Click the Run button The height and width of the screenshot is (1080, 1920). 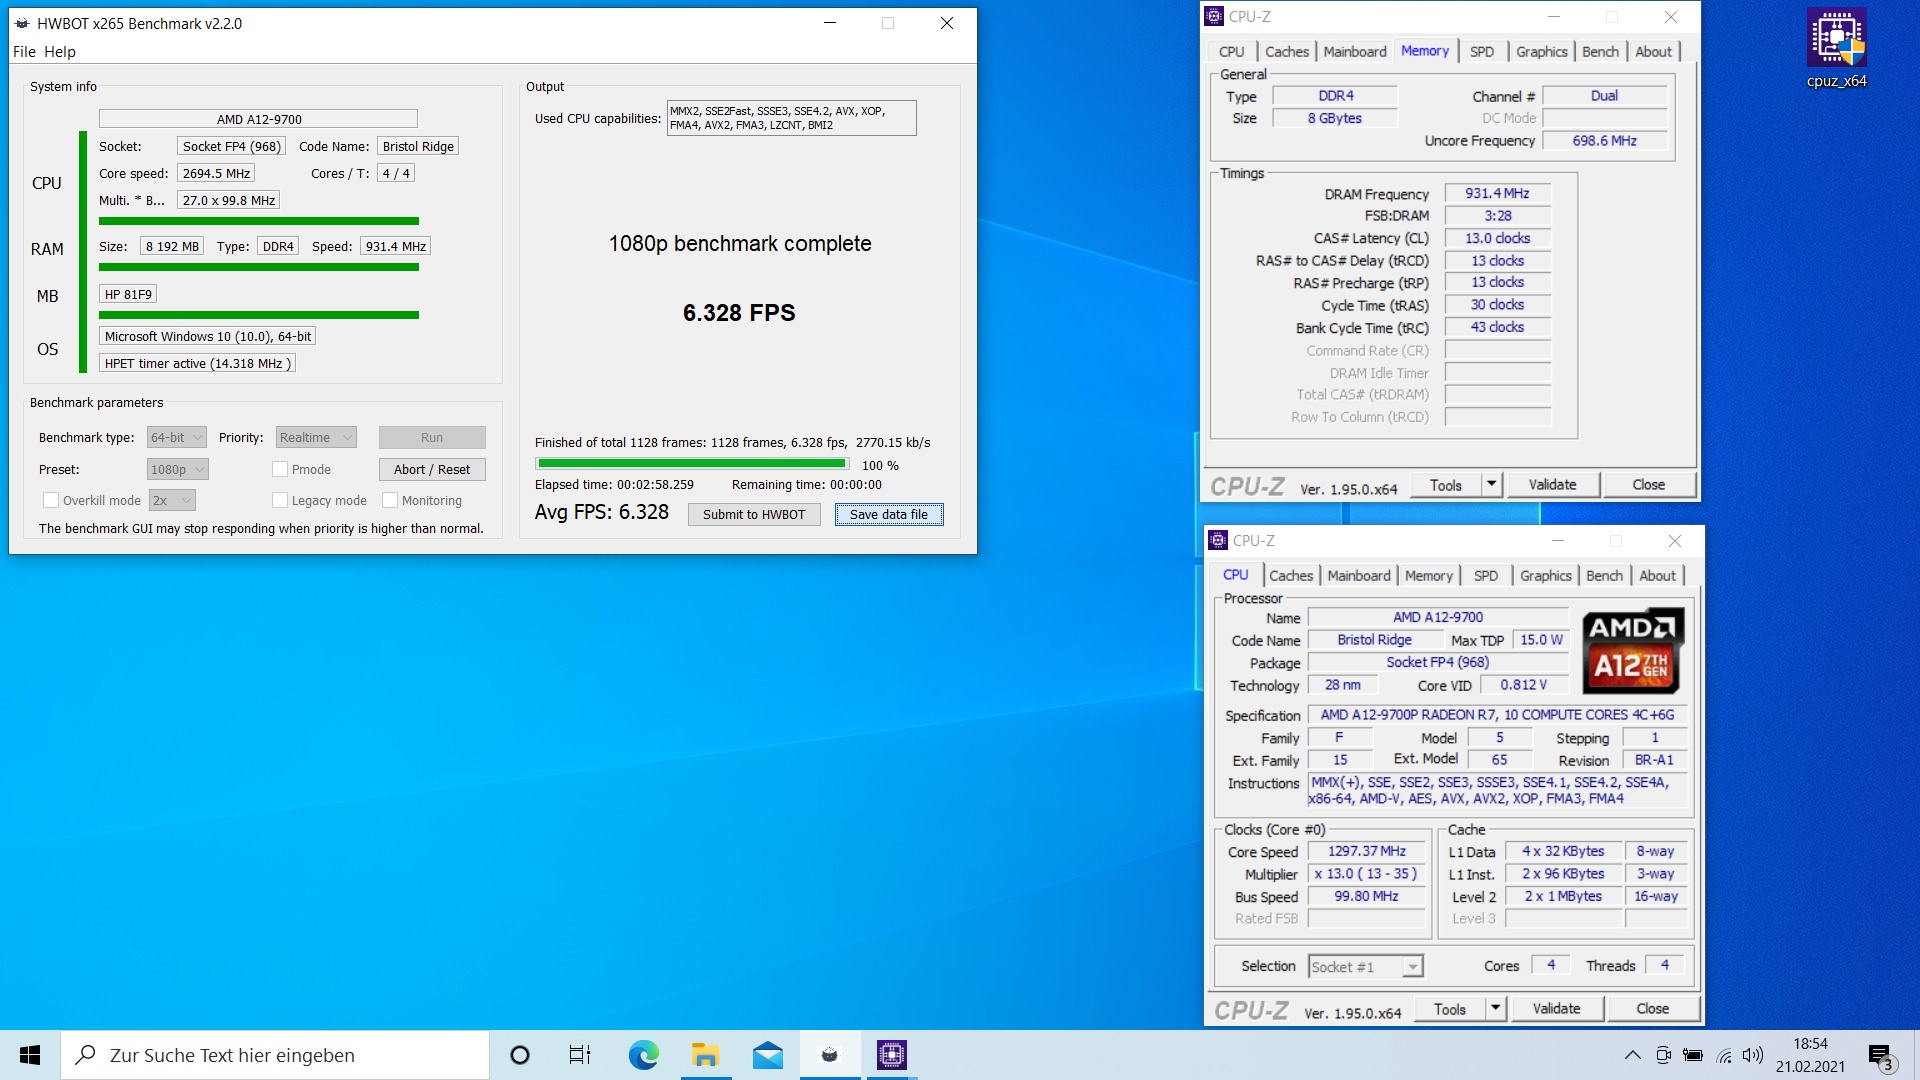pos(432,437)
